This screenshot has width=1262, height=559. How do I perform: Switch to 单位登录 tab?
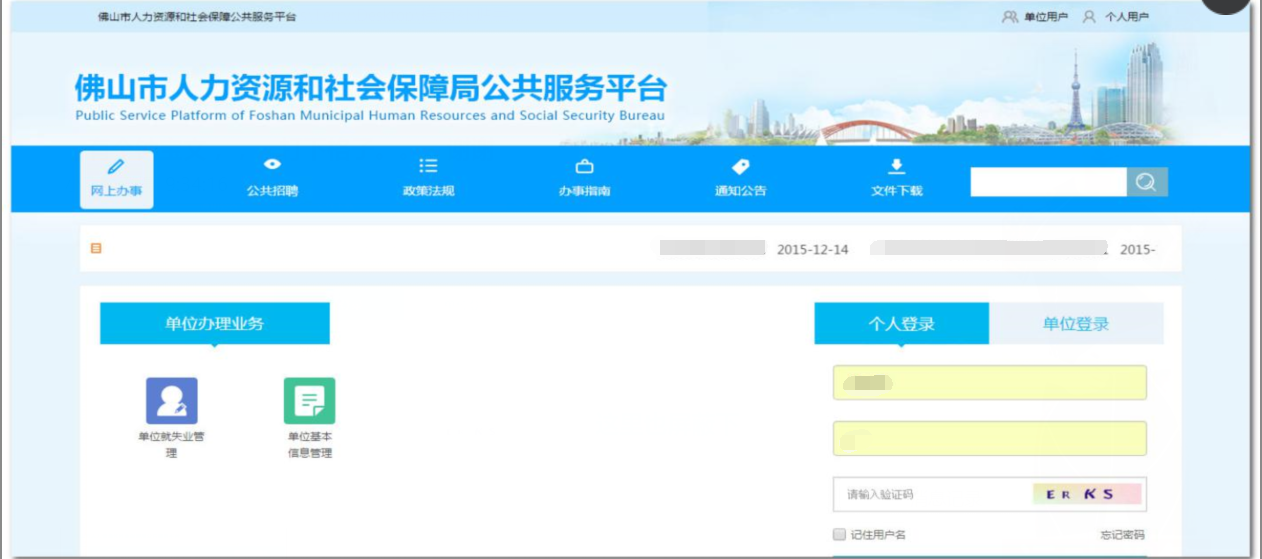(1076, 324)
